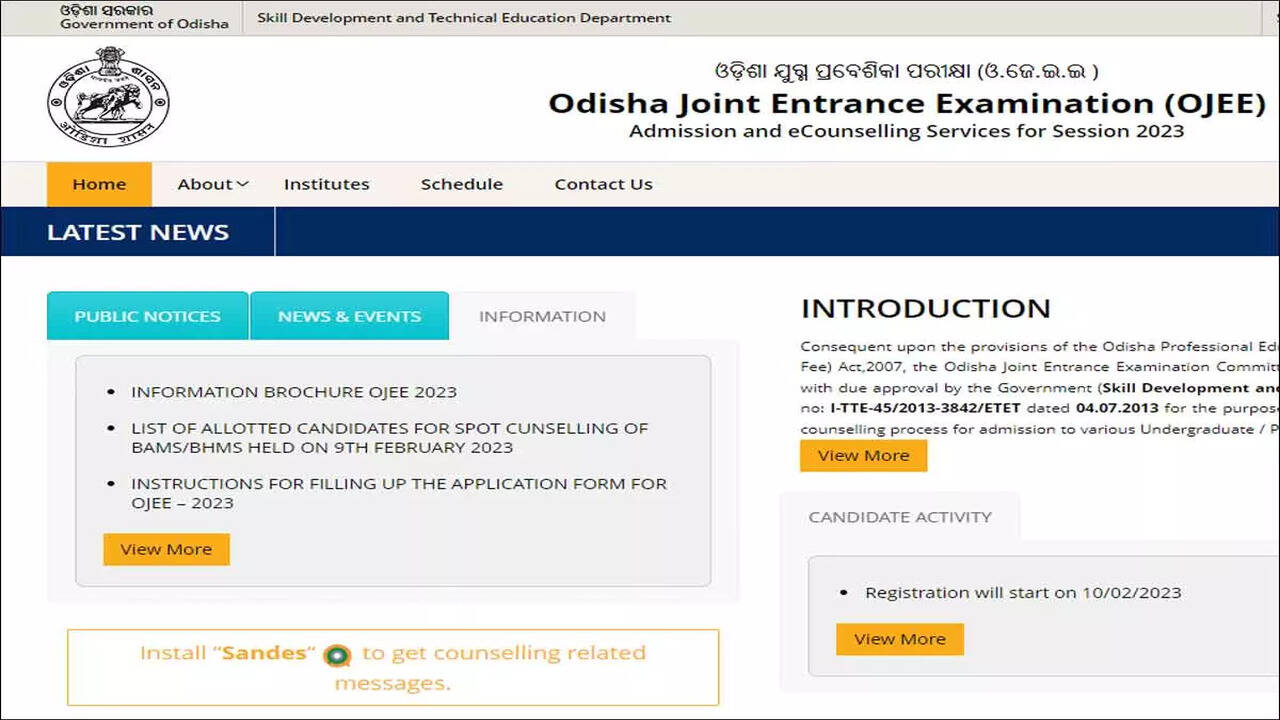
Task: Click View More in the Introduction section
Action: [x=863, y=455]
